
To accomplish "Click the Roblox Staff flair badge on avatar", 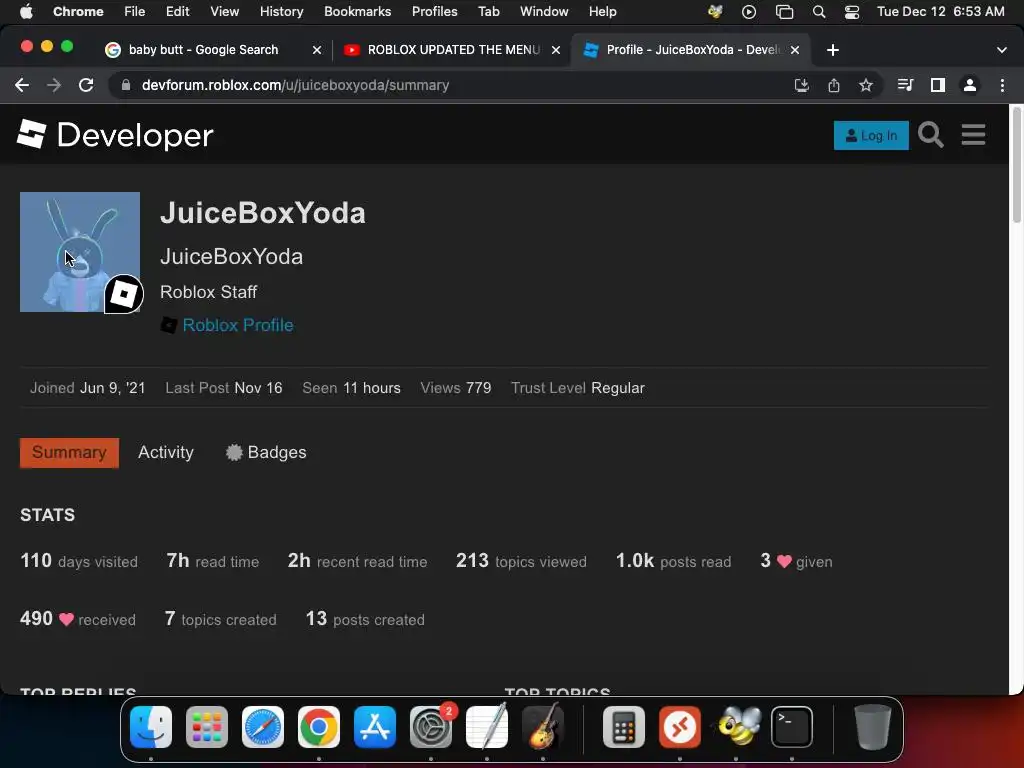I will (x=124, y=294).
